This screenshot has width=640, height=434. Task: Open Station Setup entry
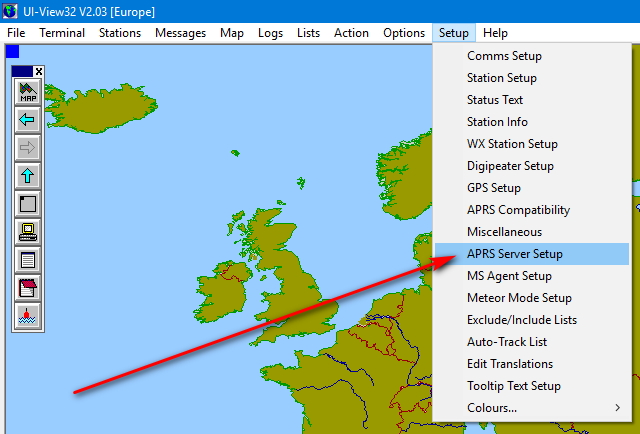502,78
